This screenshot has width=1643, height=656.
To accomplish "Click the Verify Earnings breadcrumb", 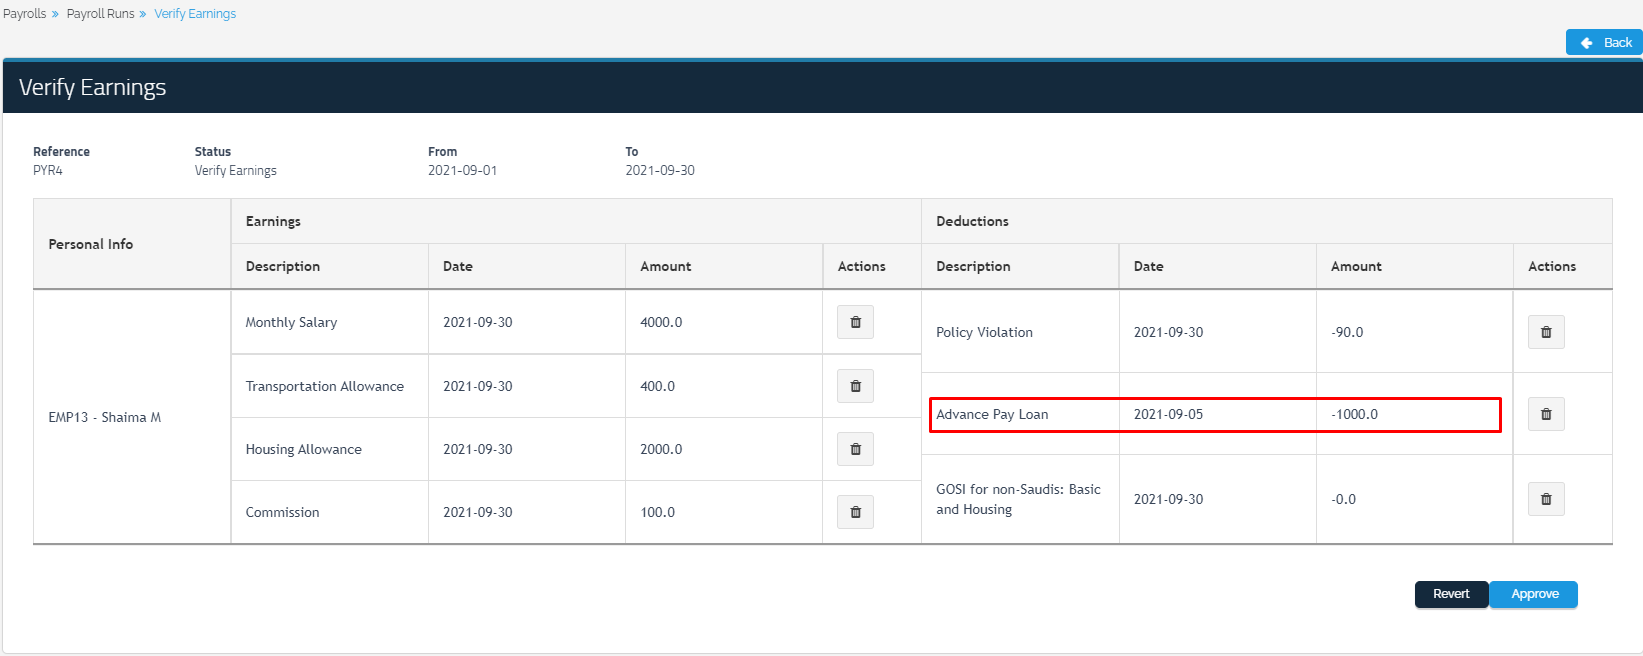I will pos(195,14).
